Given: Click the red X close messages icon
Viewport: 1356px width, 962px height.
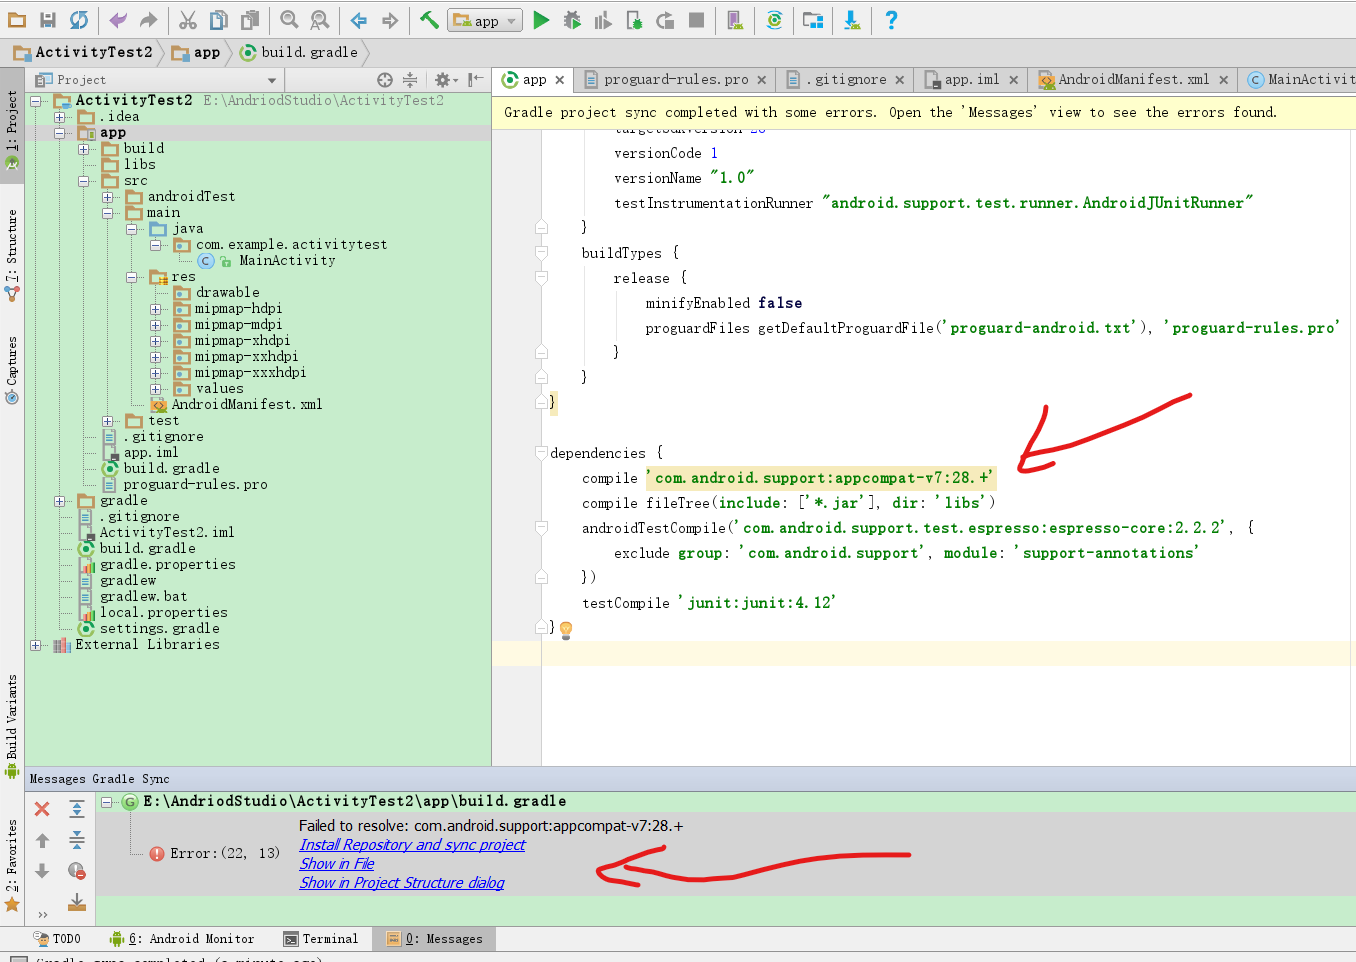Looking at the screenshot, I should 42,809.
